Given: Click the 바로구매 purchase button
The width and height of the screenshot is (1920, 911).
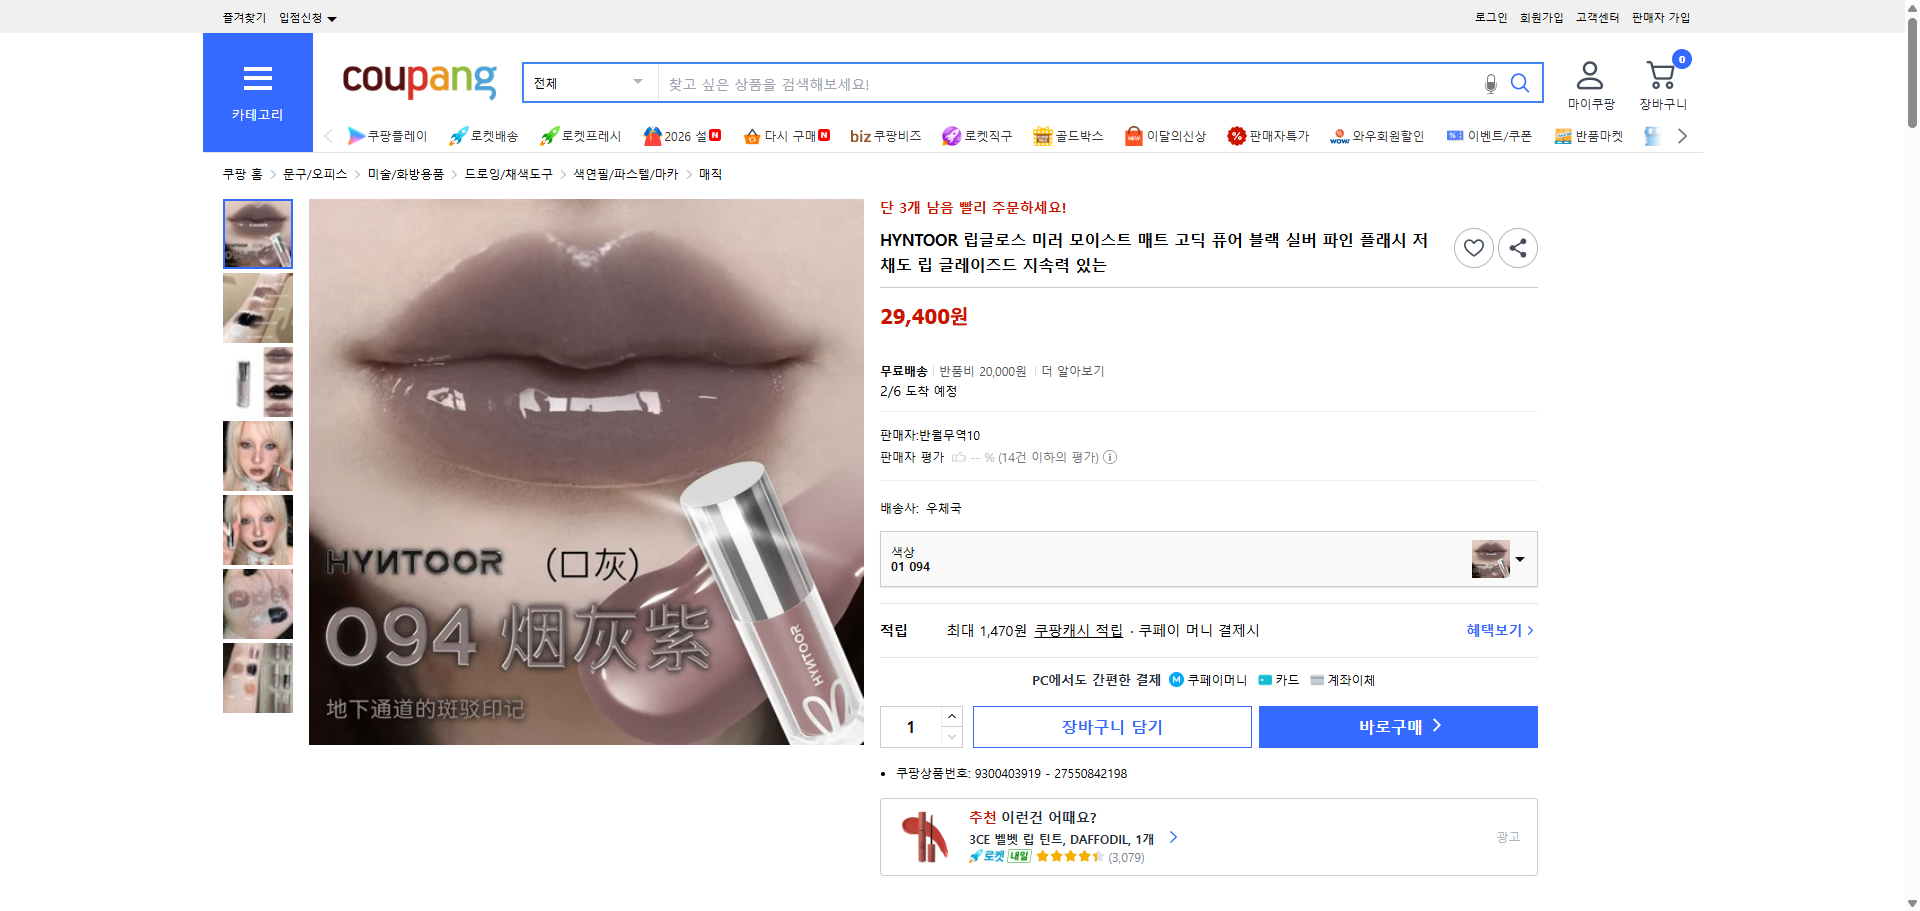Looking at the screenshot, I should point(1397,726).
